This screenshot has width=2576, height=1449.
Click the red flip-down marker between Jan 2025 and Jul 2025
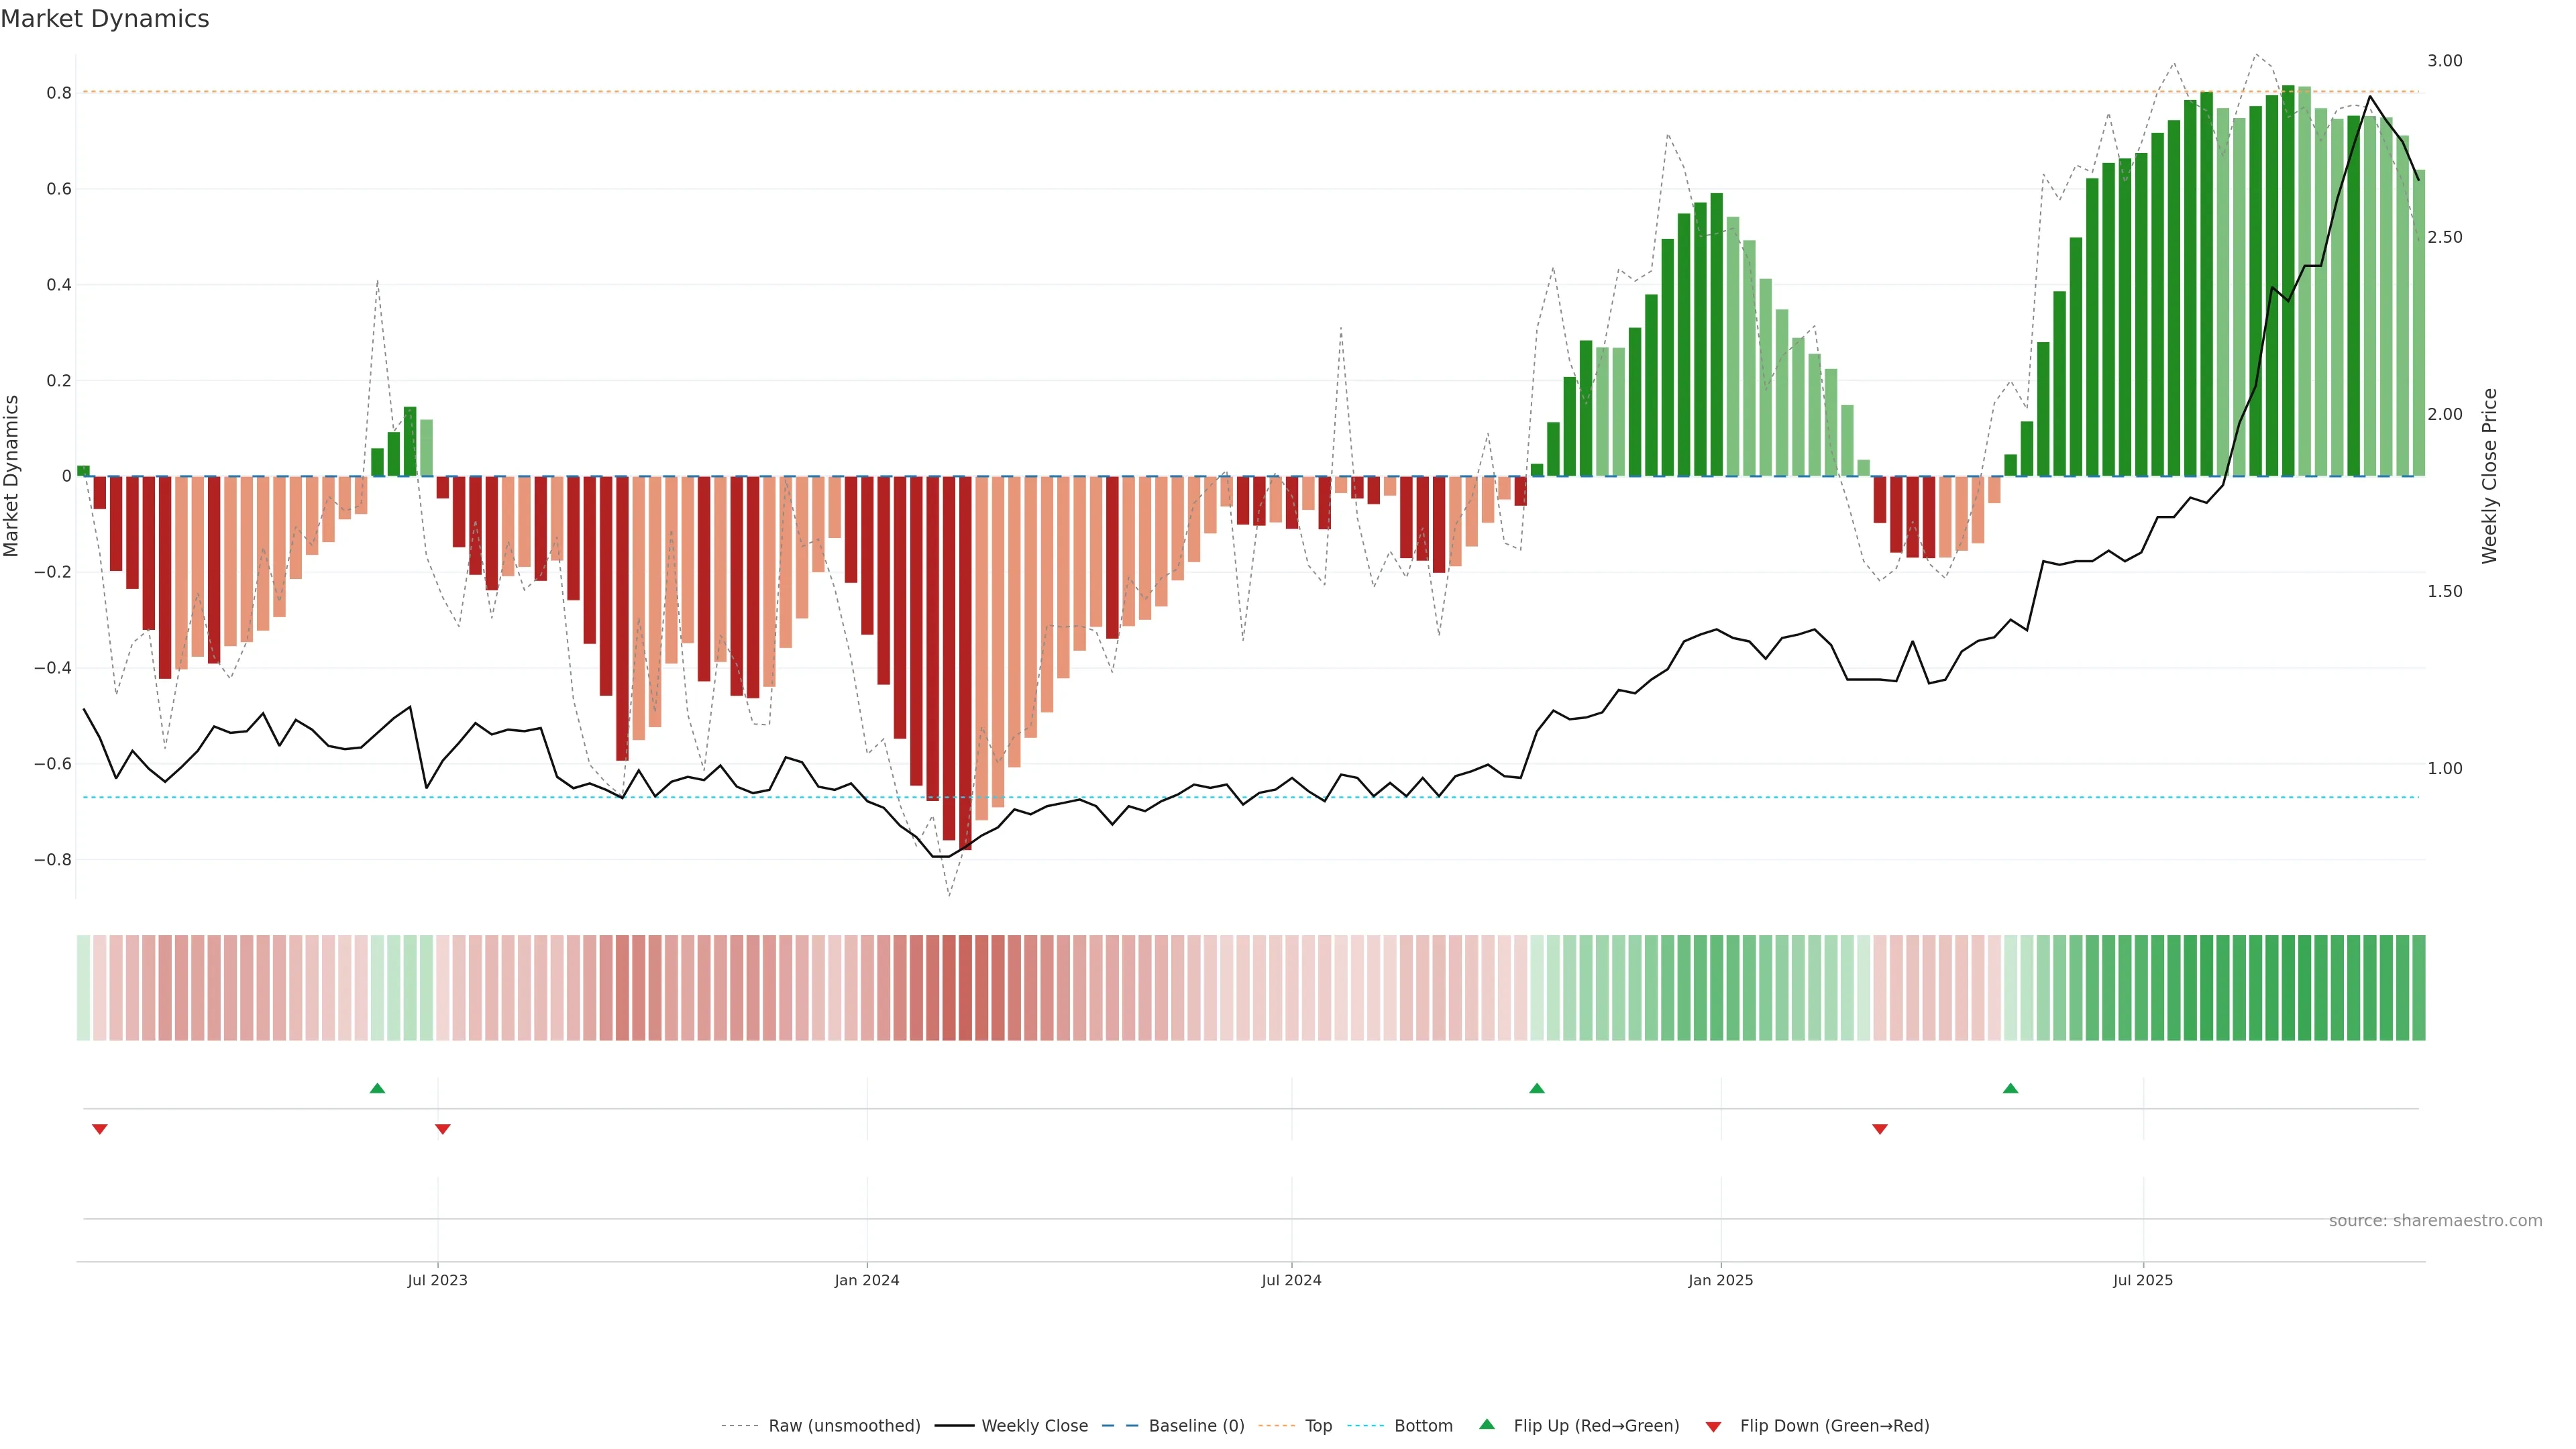1880,1129
